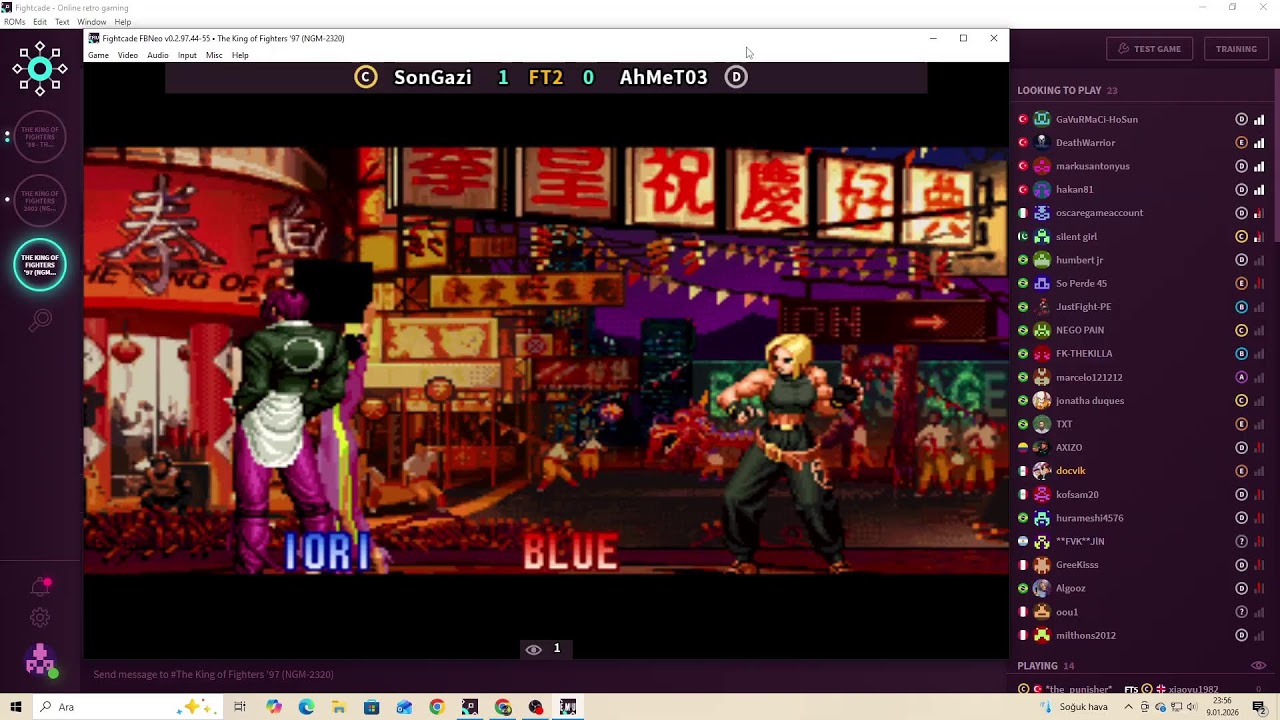Open Fightcade settings gear icon
This screenshot has height=720, width=1280.
[x=40, y=618]
